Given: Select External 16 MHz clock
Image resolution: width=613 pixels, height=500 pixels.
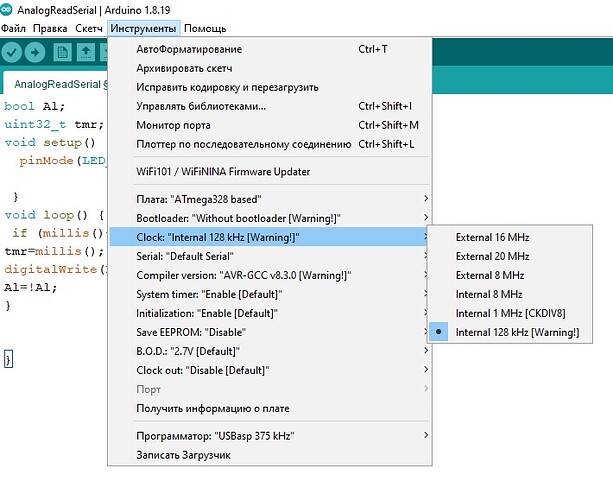Looking at the screenshot, I should (509, 237).
